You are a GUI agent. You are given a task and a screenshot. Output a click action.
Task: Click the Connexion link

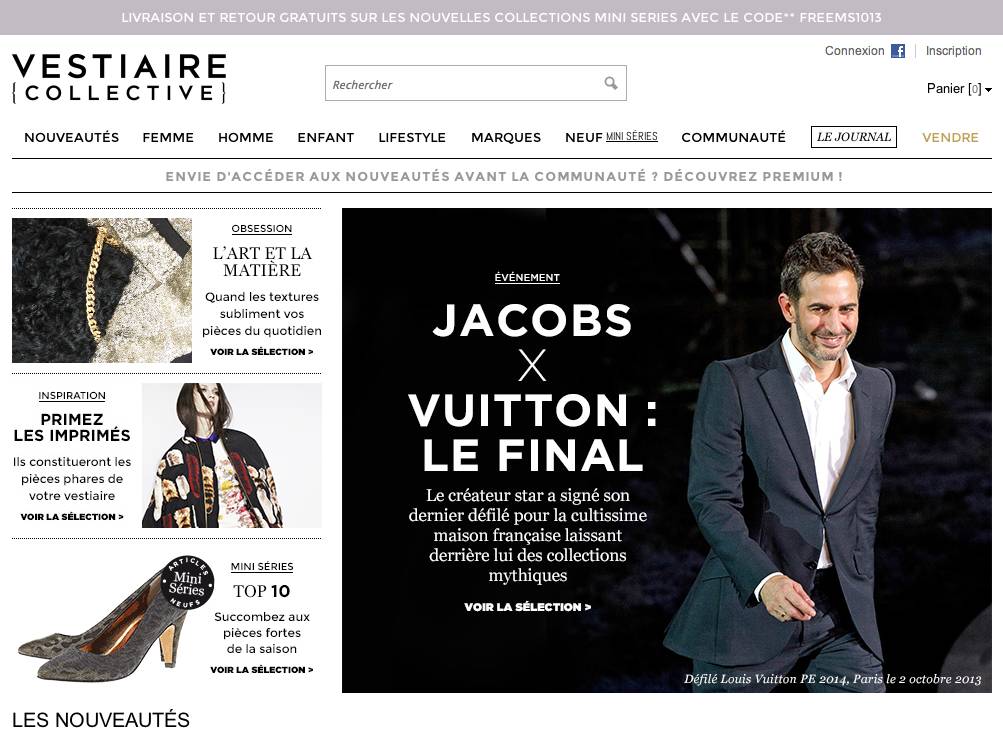click(855, 51)
